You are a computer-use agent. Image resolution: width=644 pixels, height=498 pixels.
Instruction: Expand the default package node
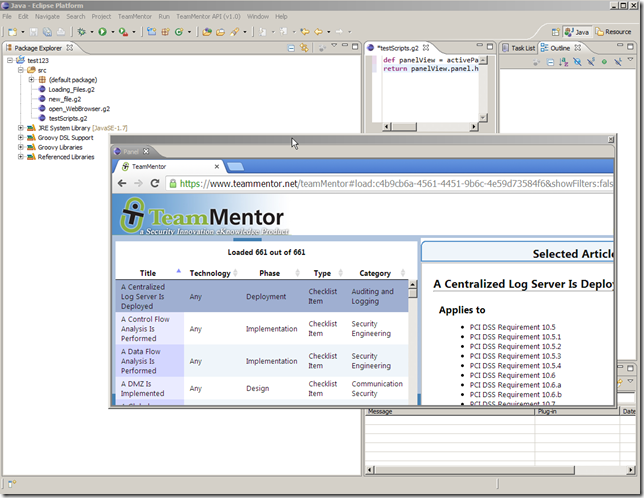click(31, 80)
